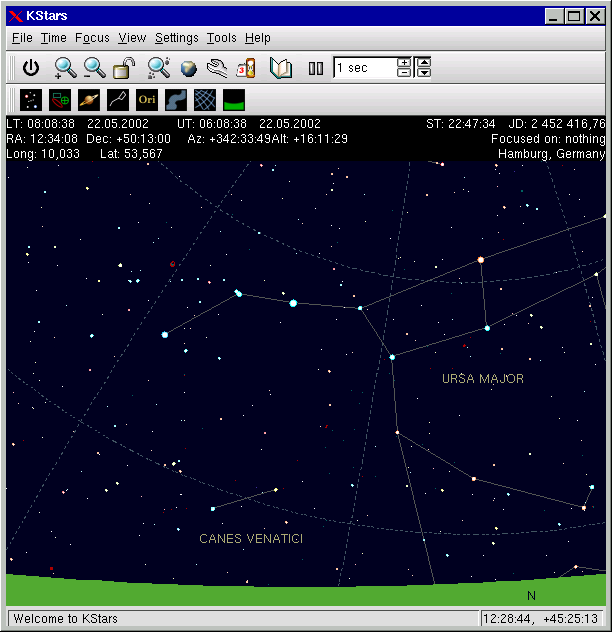The image size is (612, 632).
Task: Click the Focused on: nothing text
Action: (x=548, y=139)
